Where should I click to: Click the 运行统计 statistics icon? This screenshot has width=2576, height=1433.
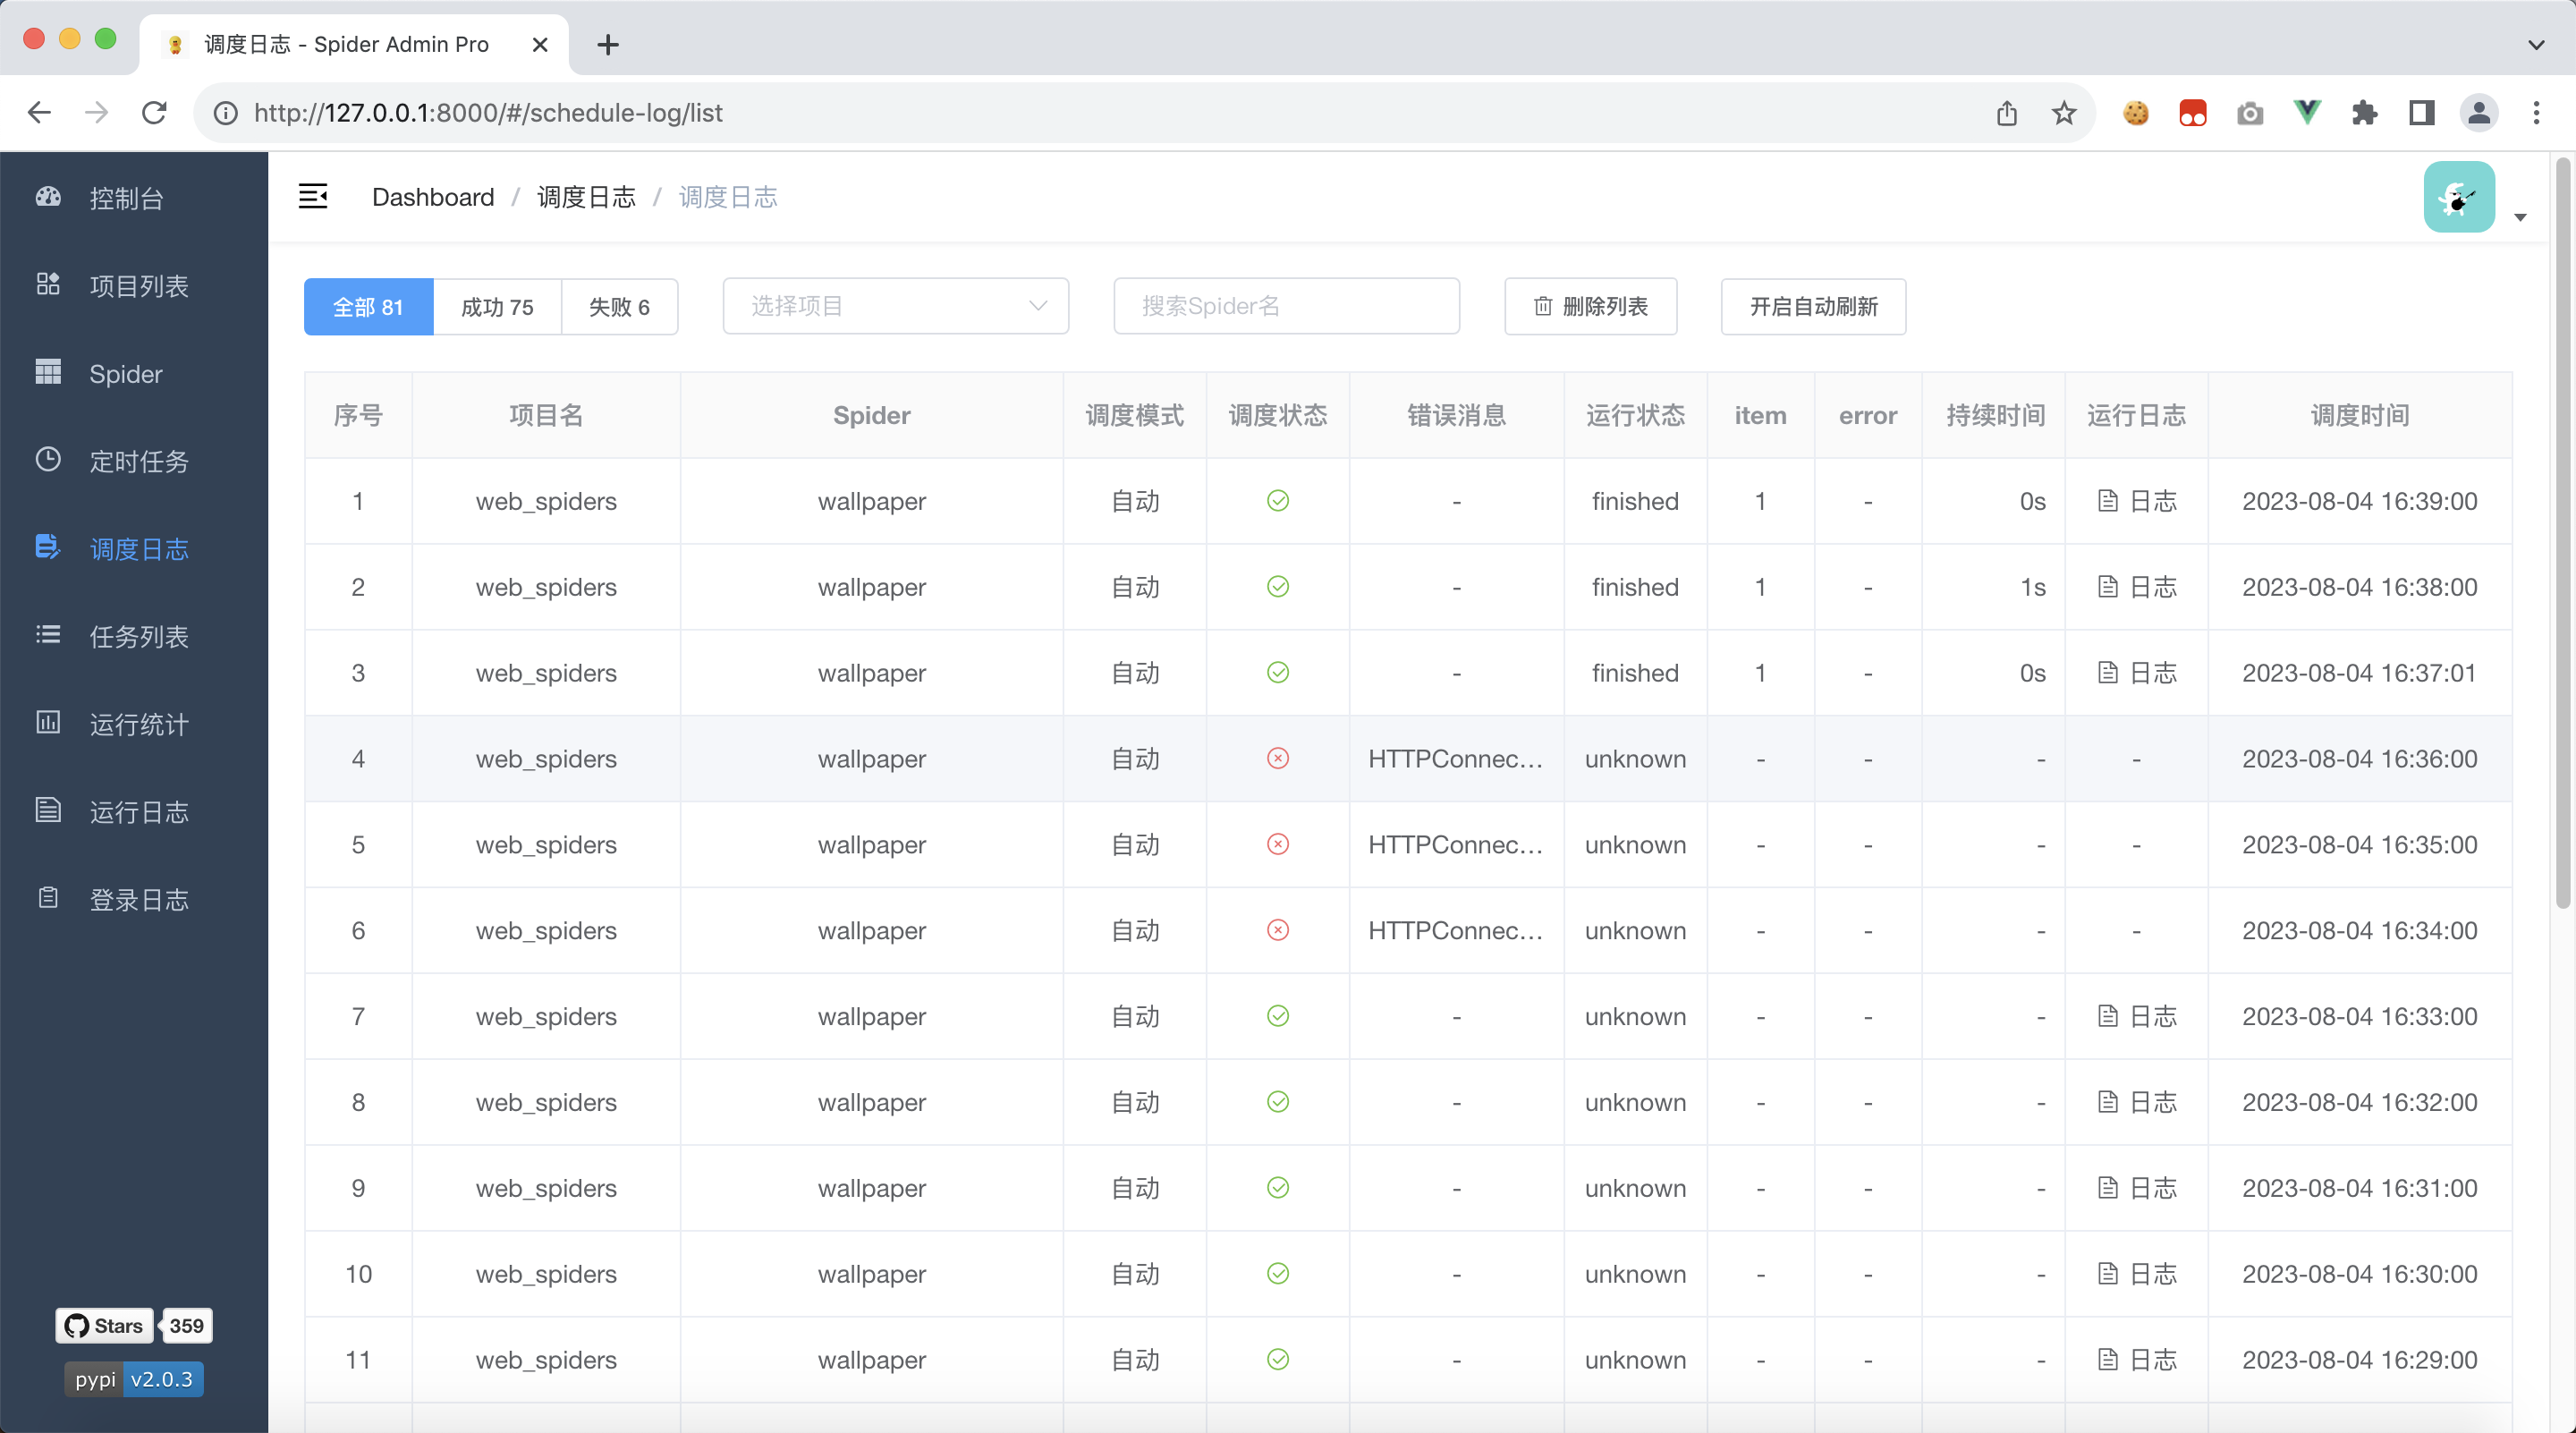49,724
